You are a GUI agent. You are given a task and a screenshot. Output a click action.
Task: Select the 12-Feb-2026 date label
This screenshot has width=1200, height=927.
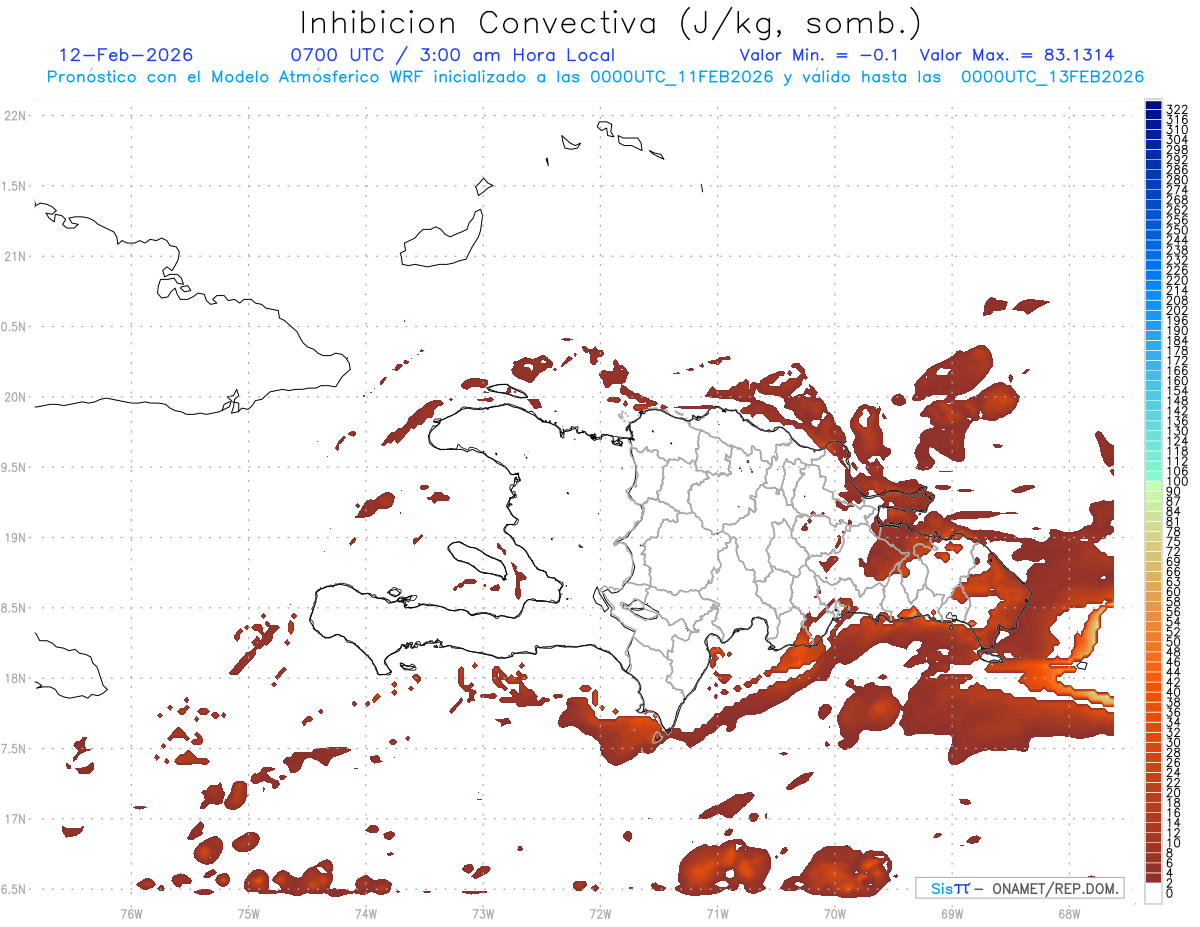tap(126, 55)
